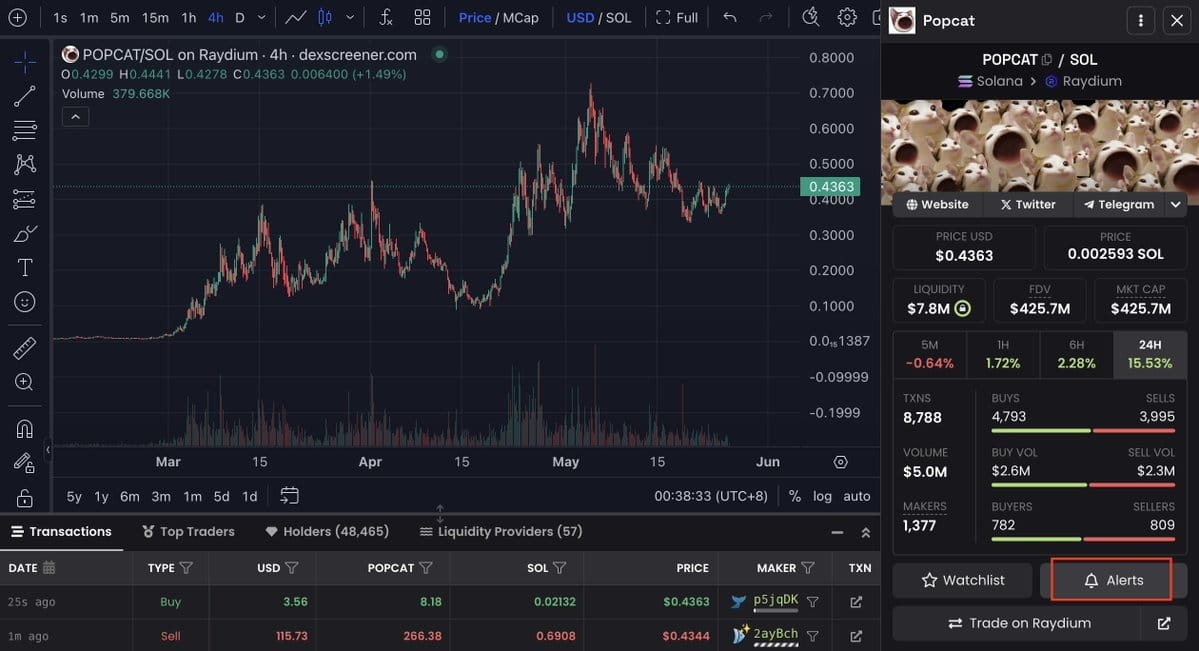Click the magnet snap mode icon
Screen dimensions: 1199x651
[25, 429]
